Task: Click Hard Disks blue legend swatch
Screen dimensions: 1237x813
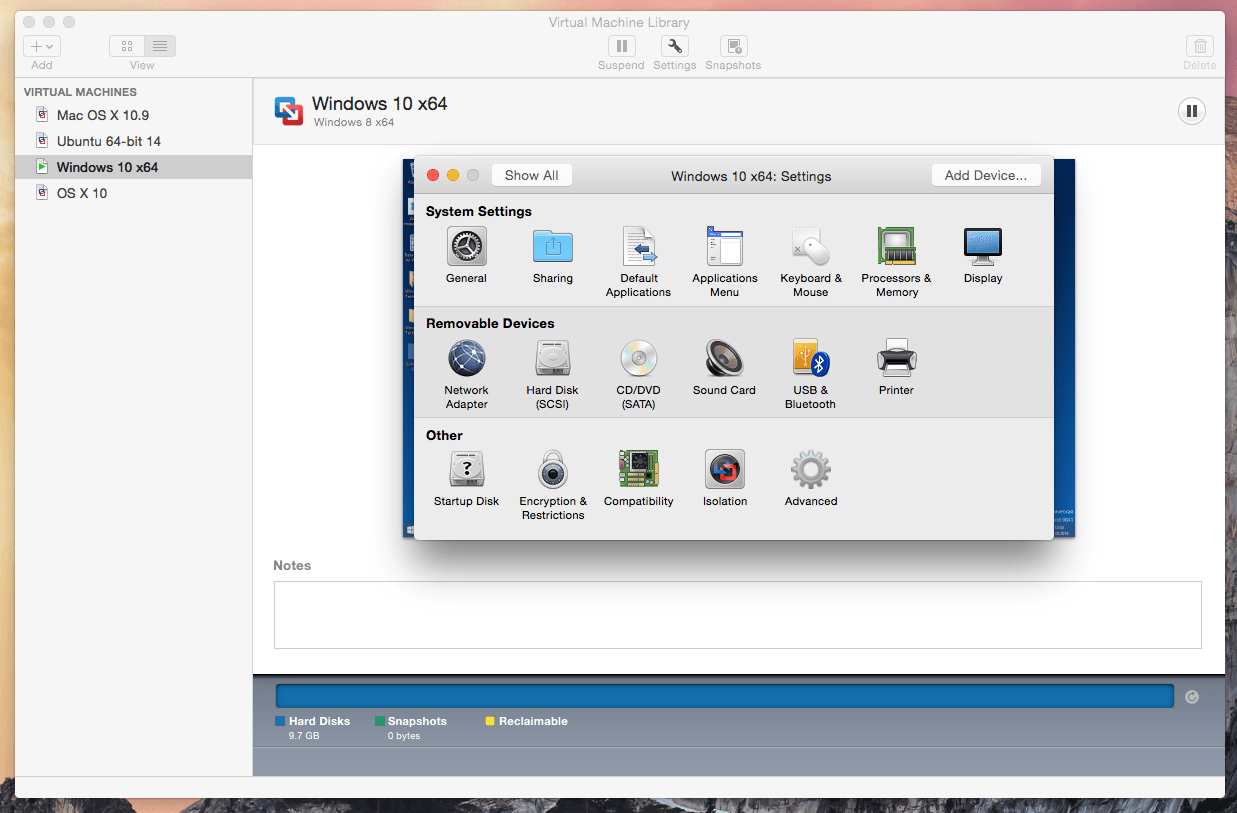Action: point(280,721)
